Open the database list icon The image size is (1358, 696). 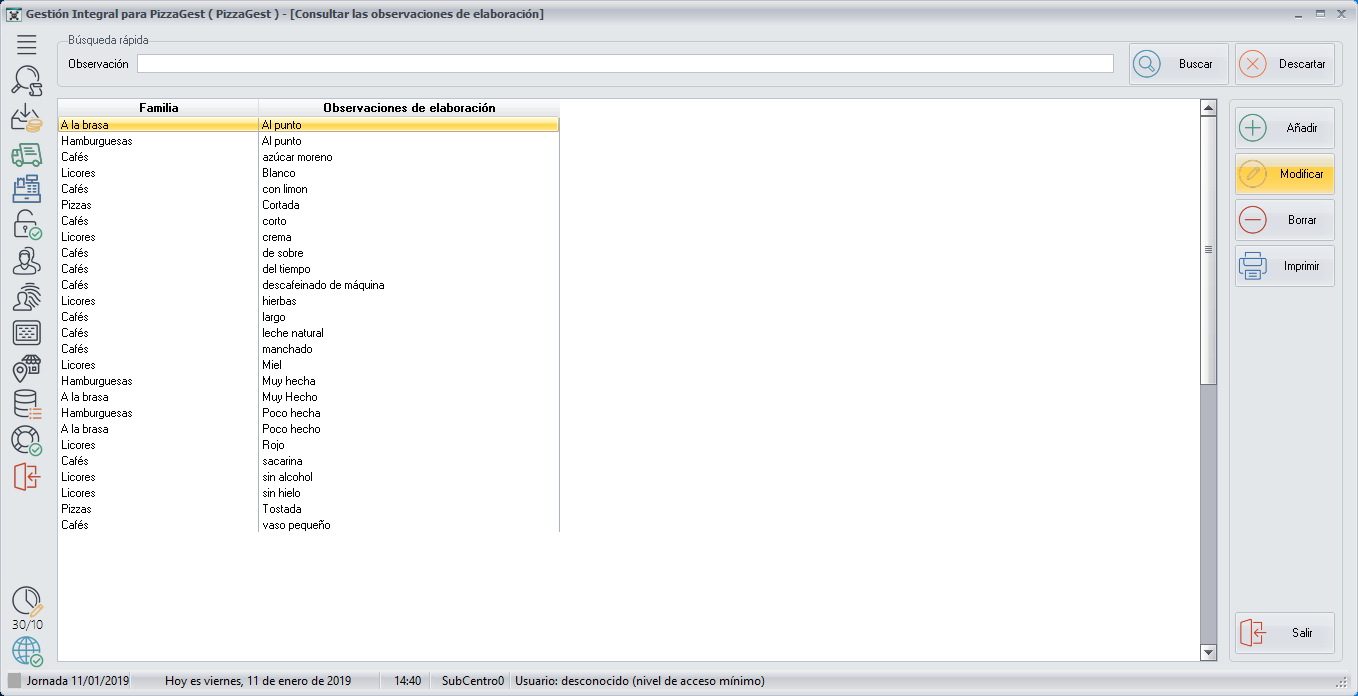(x=27, y=404)
